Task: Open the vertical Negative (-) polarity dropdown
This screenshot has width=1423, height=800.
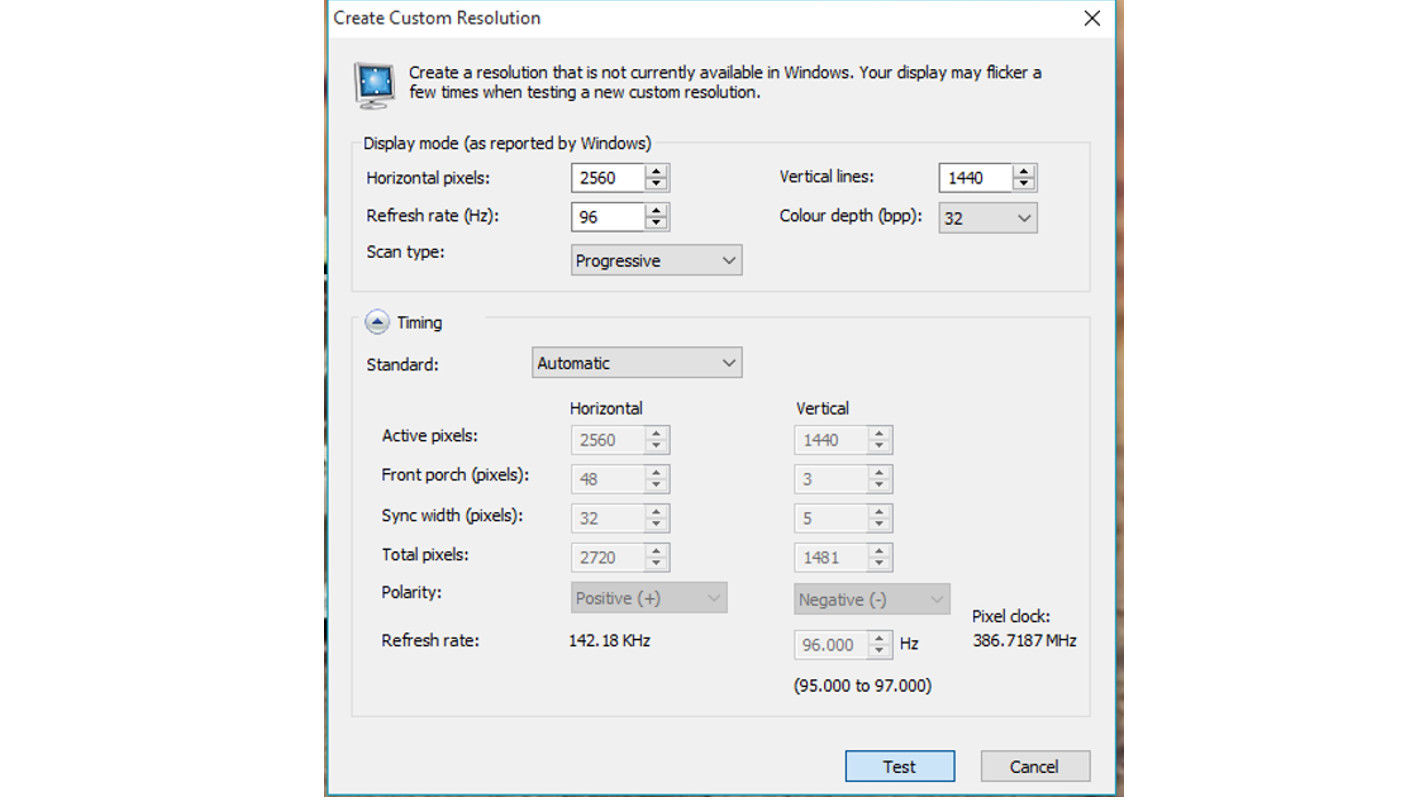Action: tap(871, 599)
